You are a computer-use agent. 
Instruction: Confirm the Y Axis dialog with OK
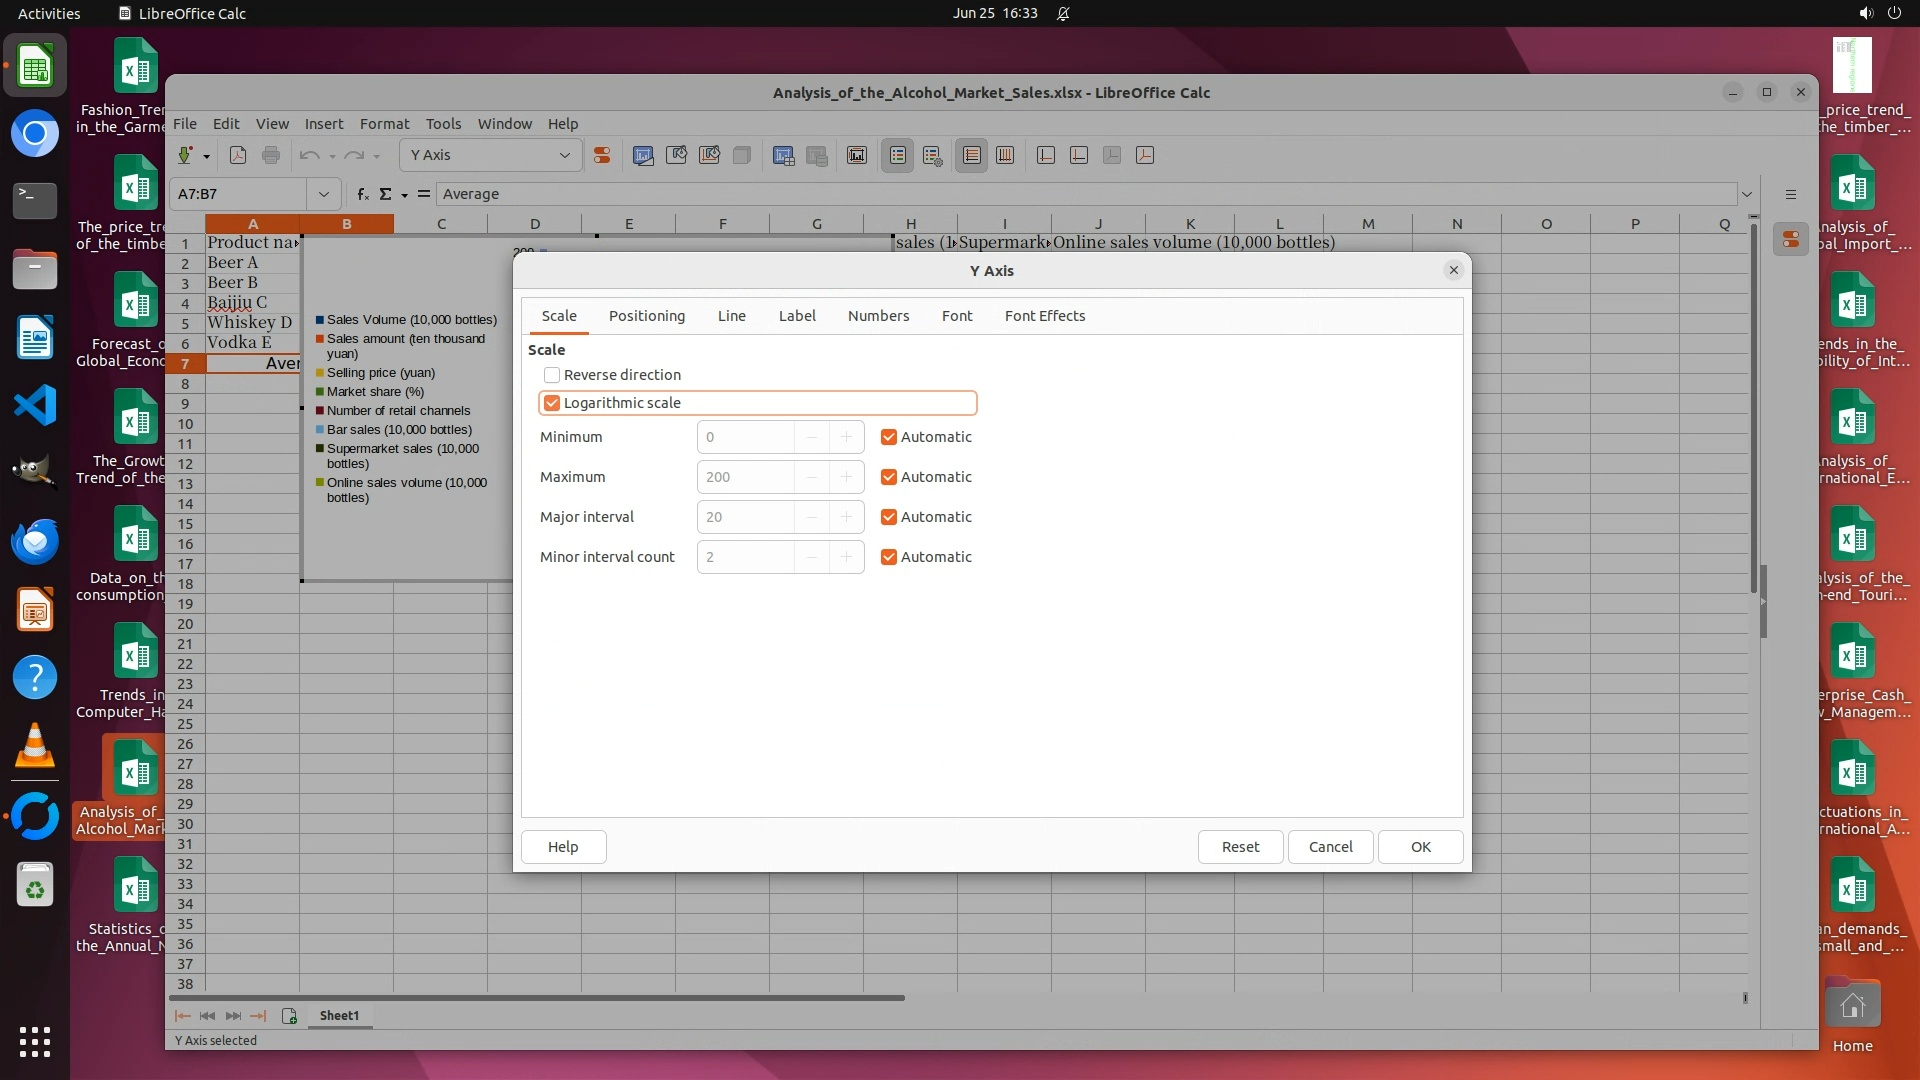tap(1420, 847)
